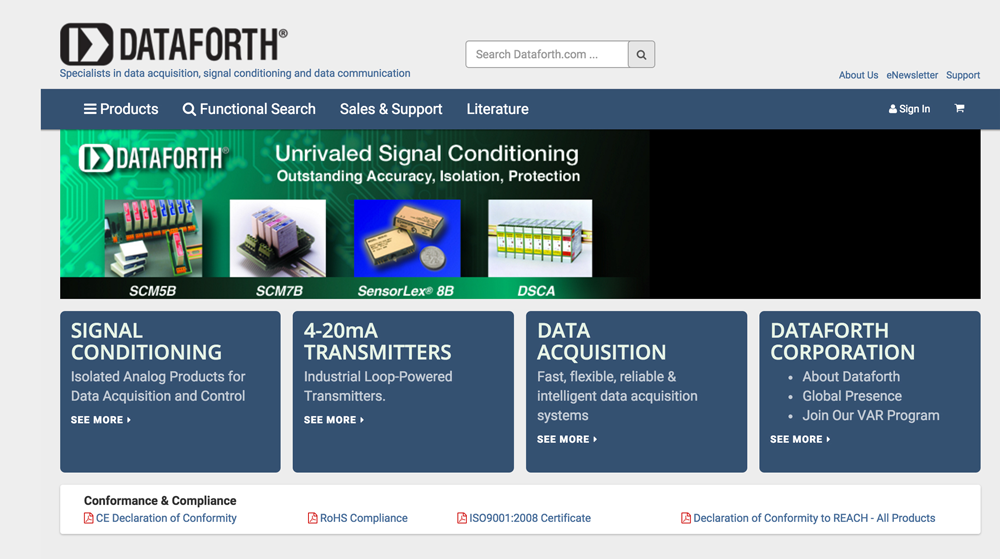1000x559 pixels.
Task: Open the Products menu
Action: coord(121,109)
